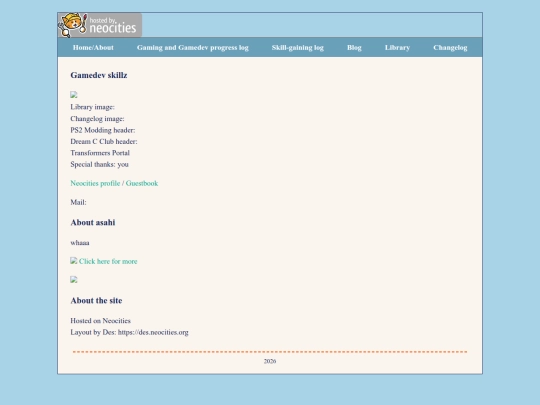This screenshot has height=405, width=540.
Task: Click the About the site heading
Action: [96, 301]
